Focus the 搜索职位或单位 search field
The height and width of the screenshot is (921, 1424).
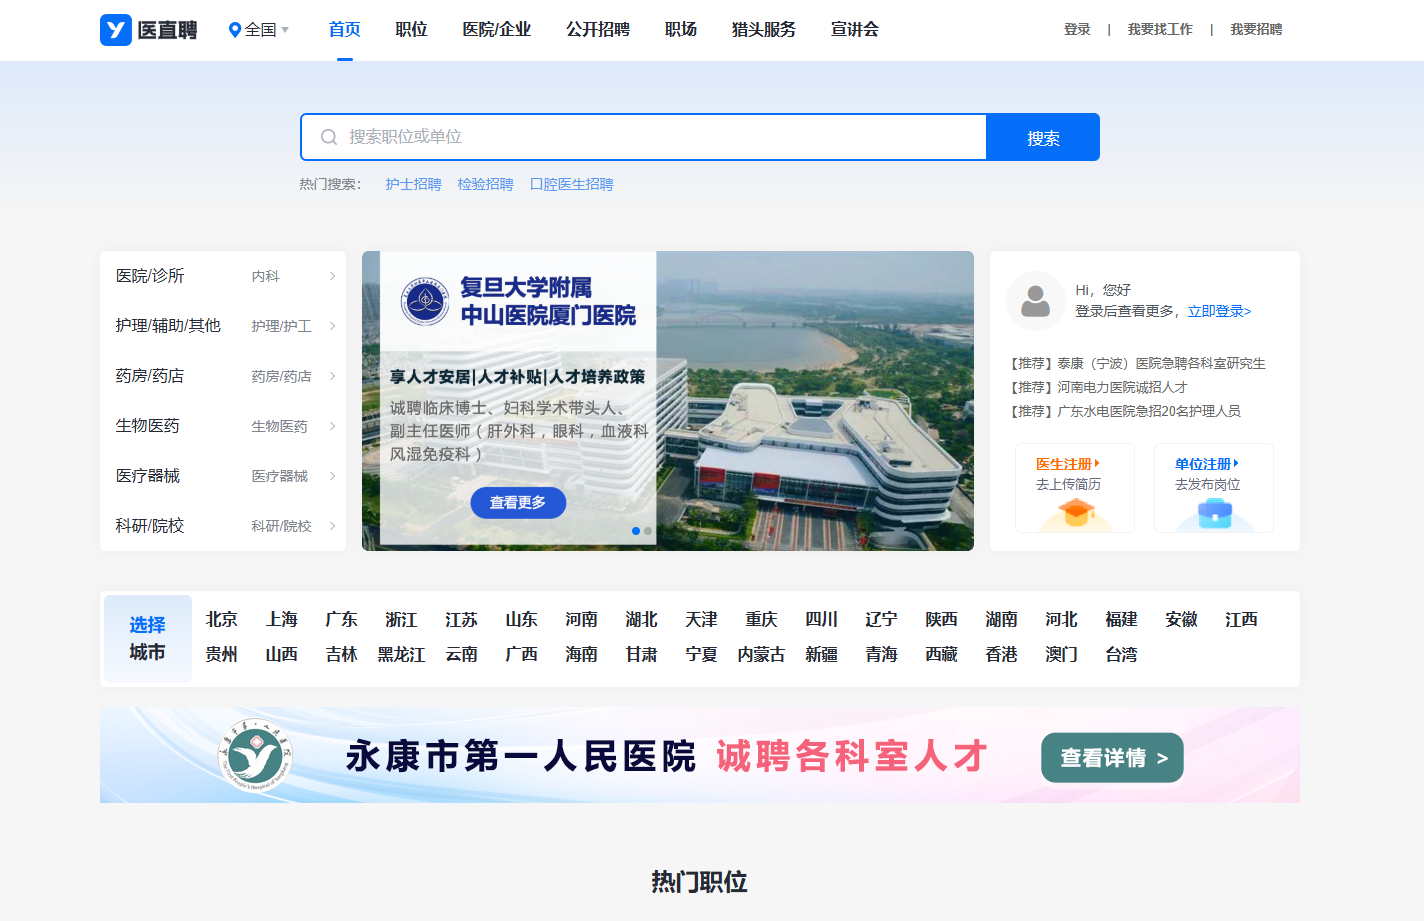pyautogui.click(x=660, y=137)
